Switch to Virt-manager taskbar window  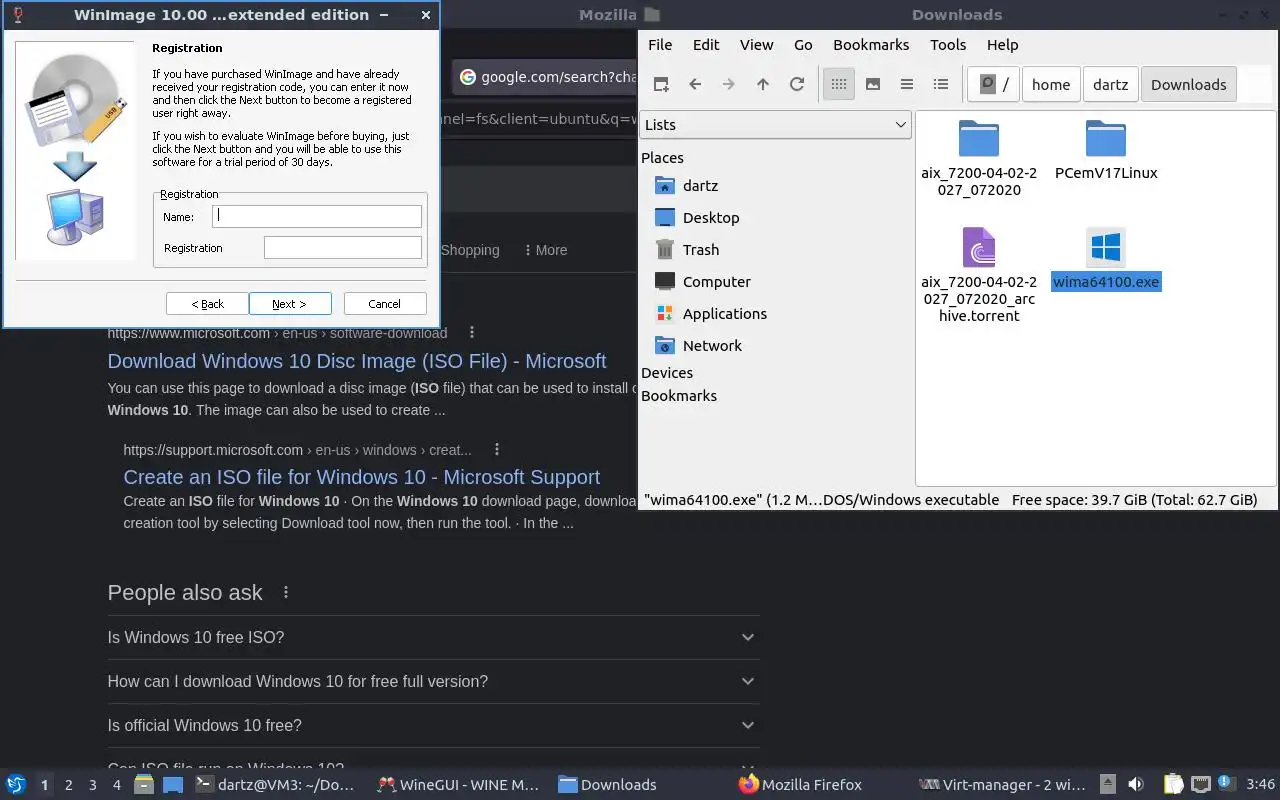click(x=1001, y=785)
